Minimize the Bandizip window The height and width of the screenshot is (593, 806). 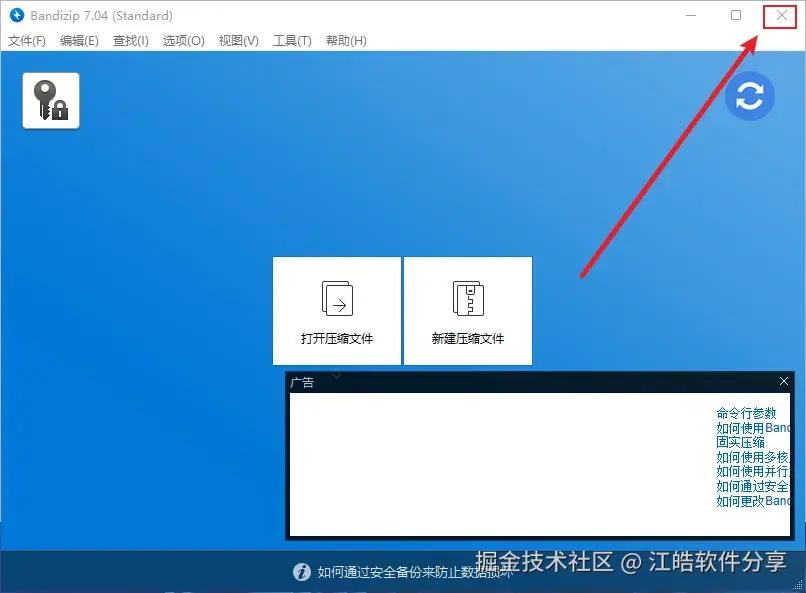[690, 16]
